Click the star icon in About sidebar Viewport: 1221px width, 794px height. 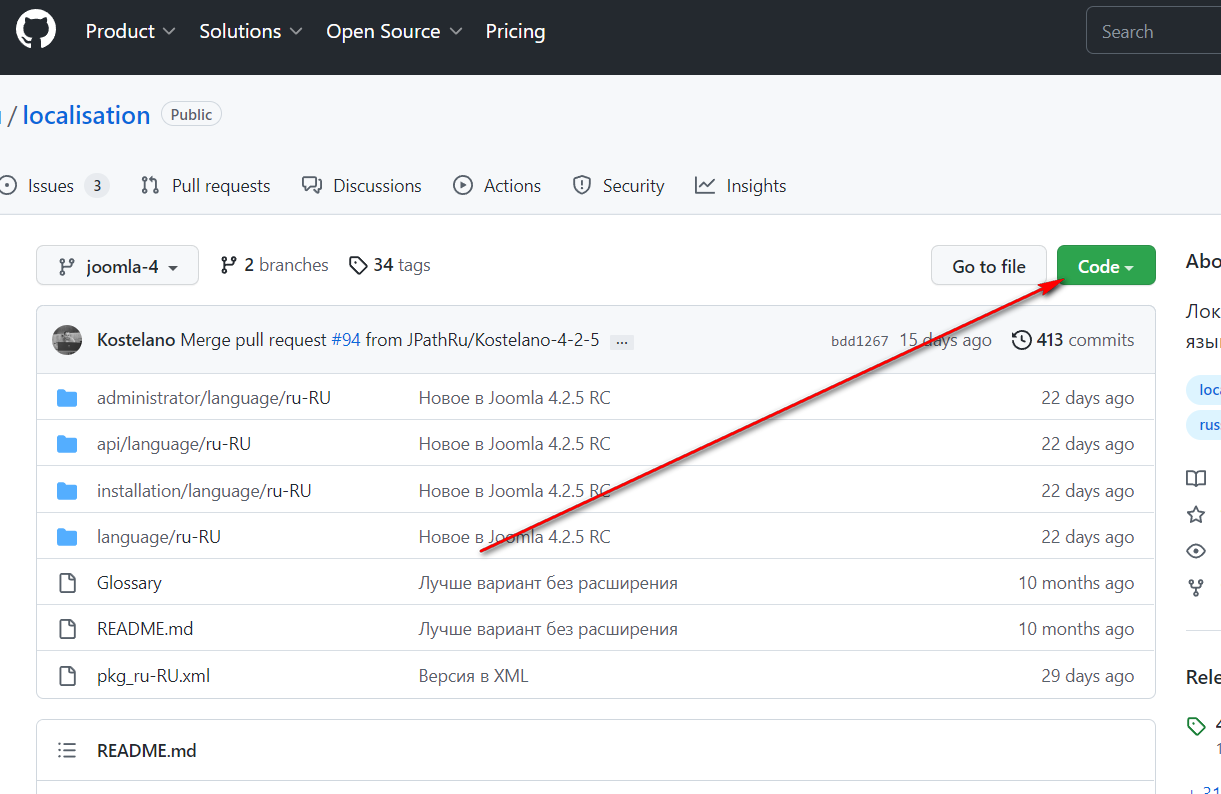coord(1196,514)
